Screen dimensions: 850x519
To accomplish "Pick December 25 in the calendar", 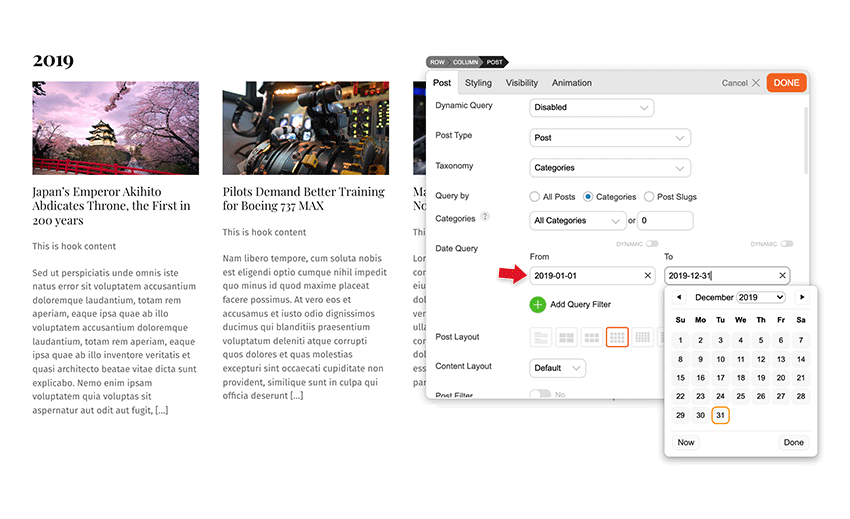I will (740, 396).
